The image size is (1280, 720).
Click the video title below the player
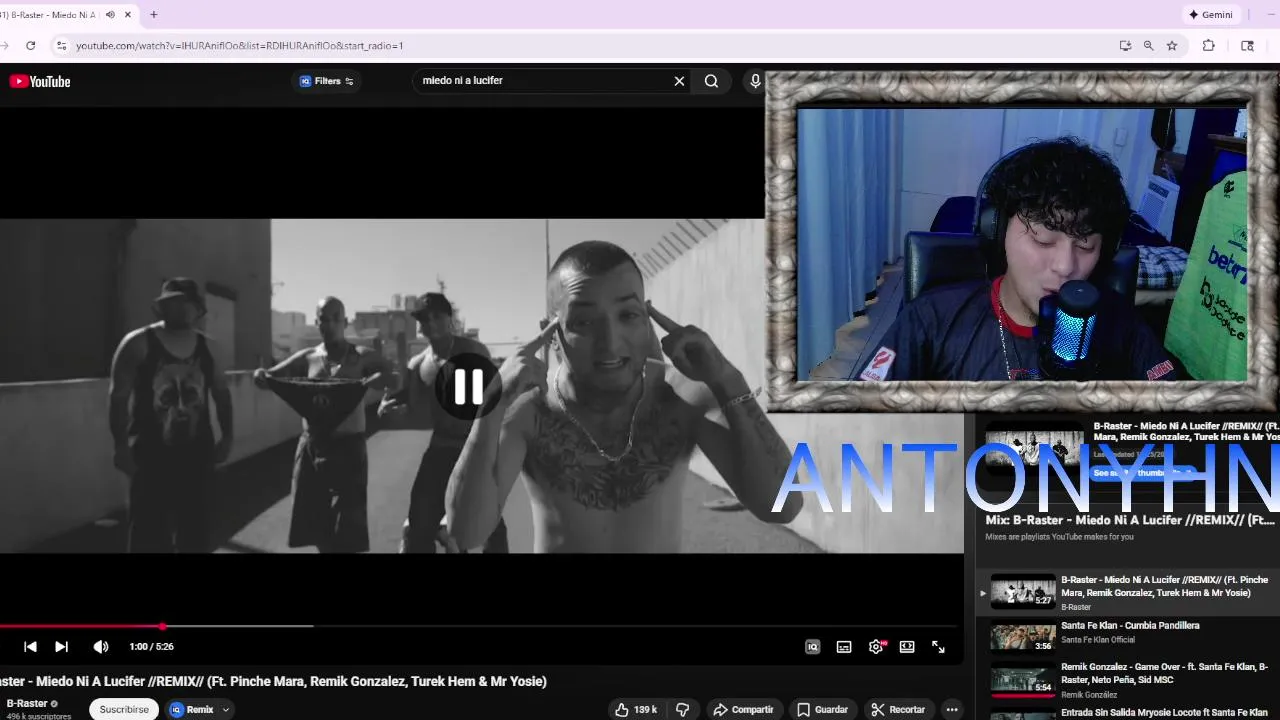tap(274, 681)
